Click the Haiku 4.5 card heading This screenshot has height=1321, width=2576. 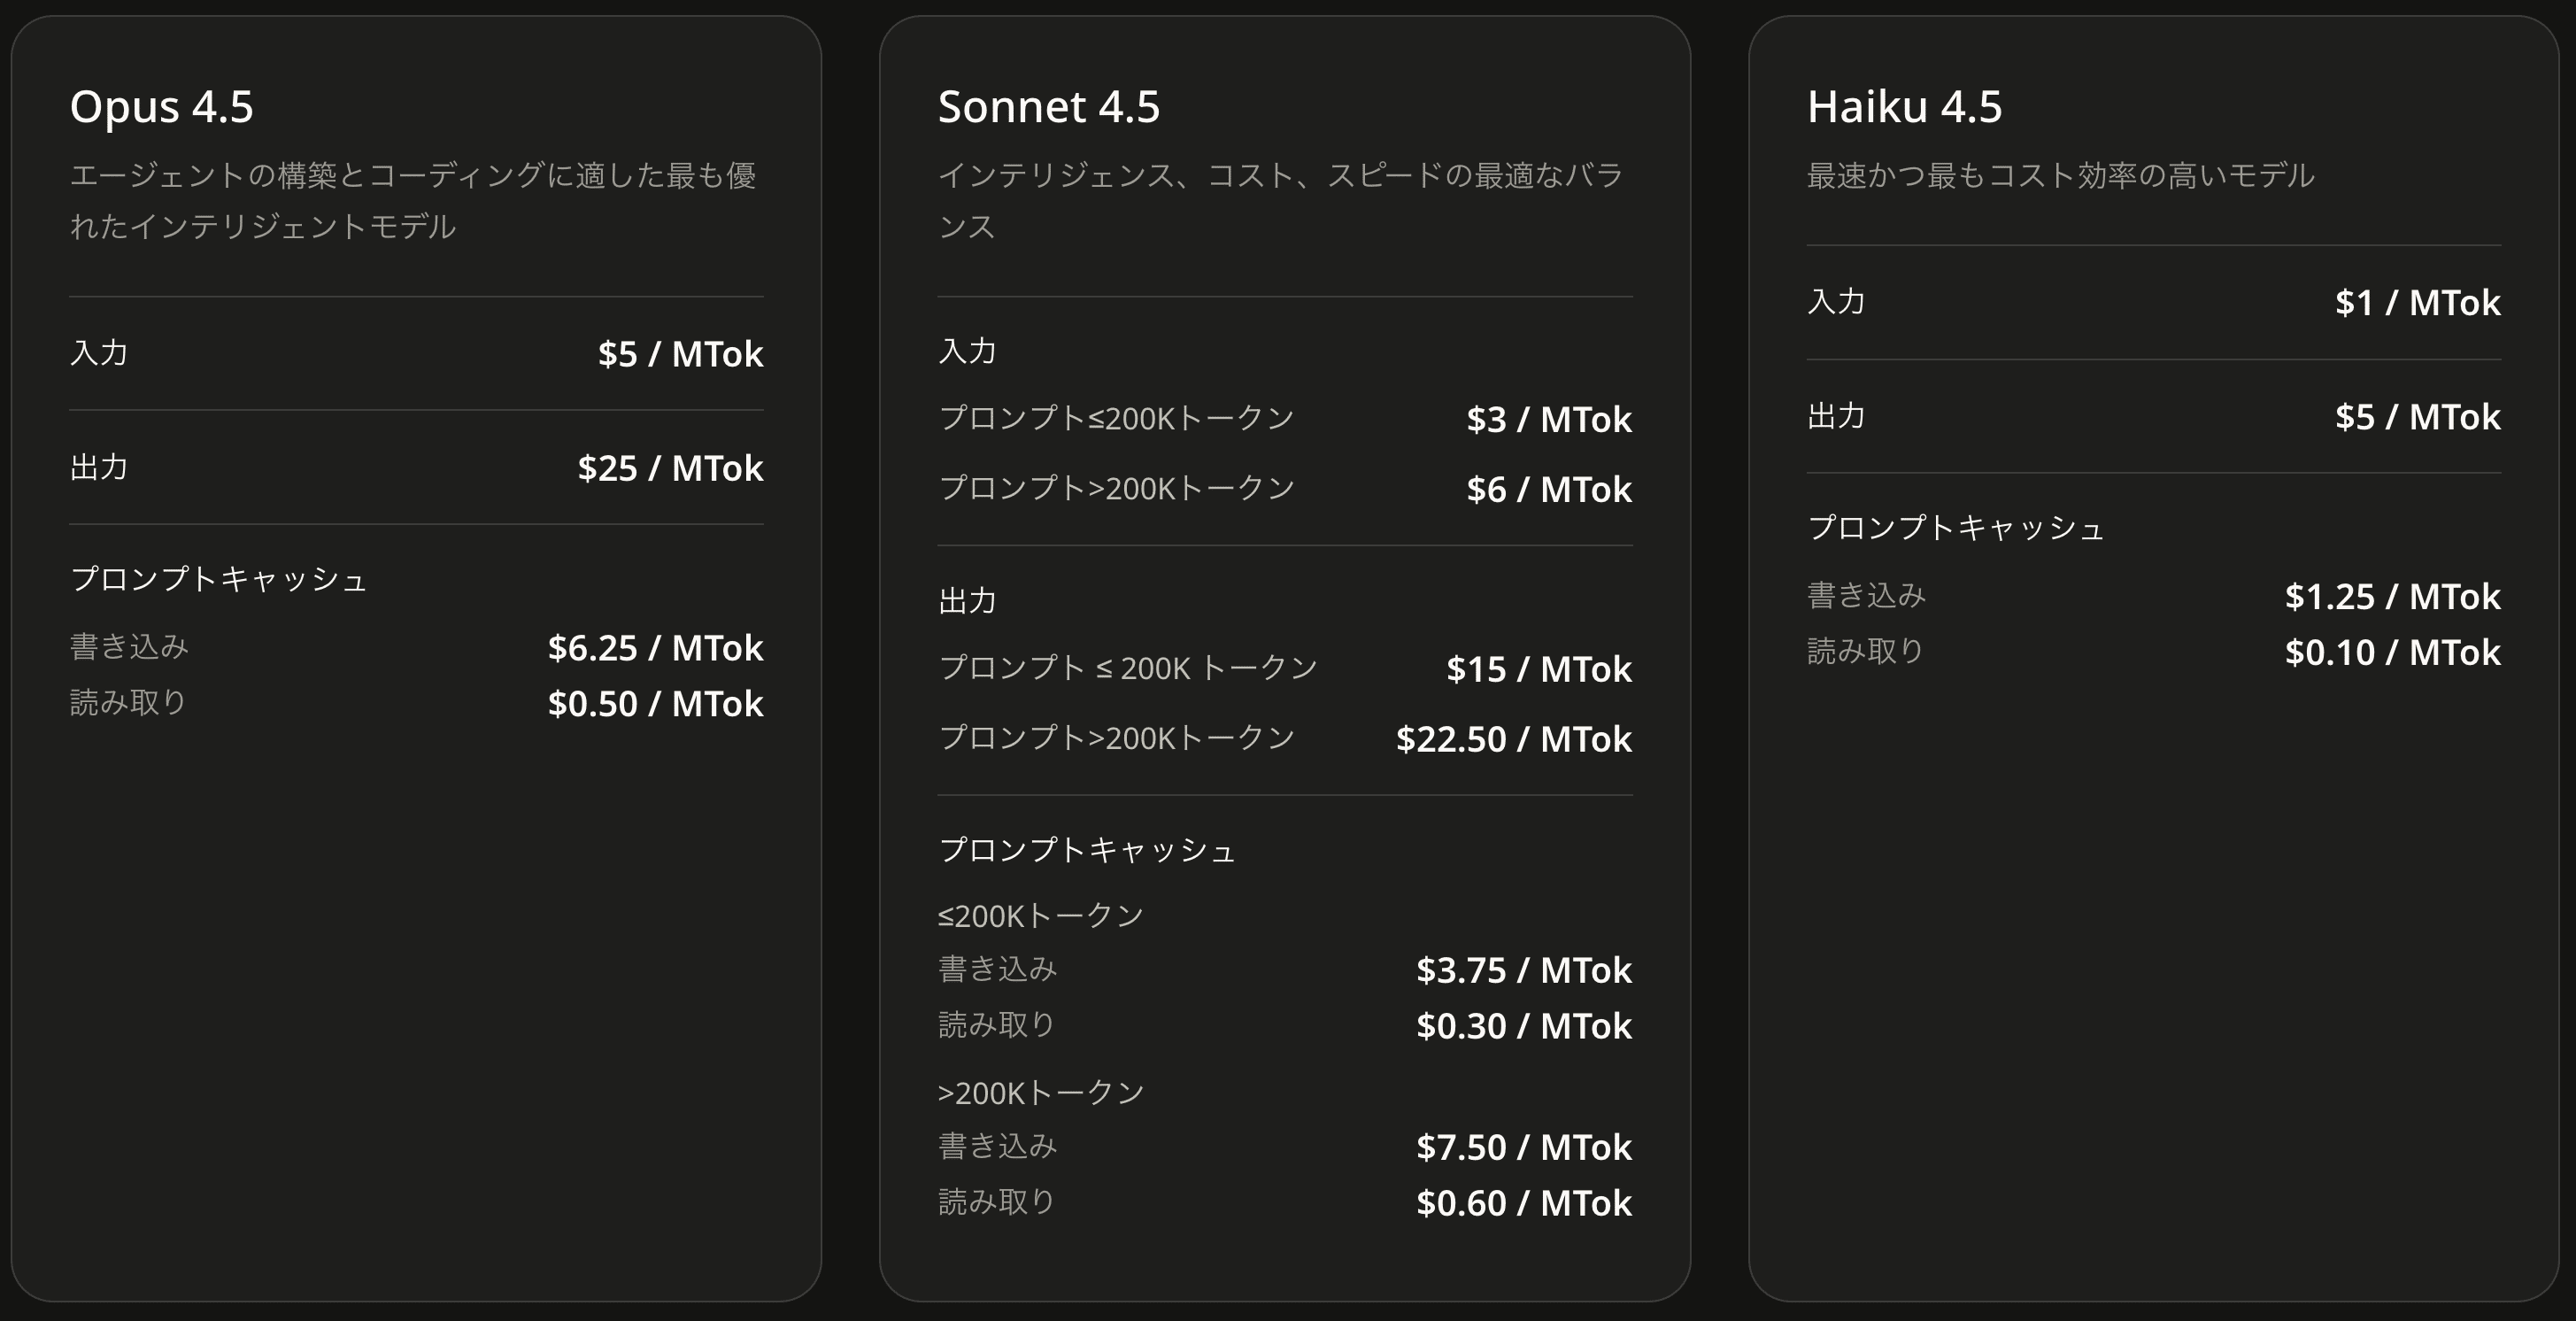[x=1904, y=106]
